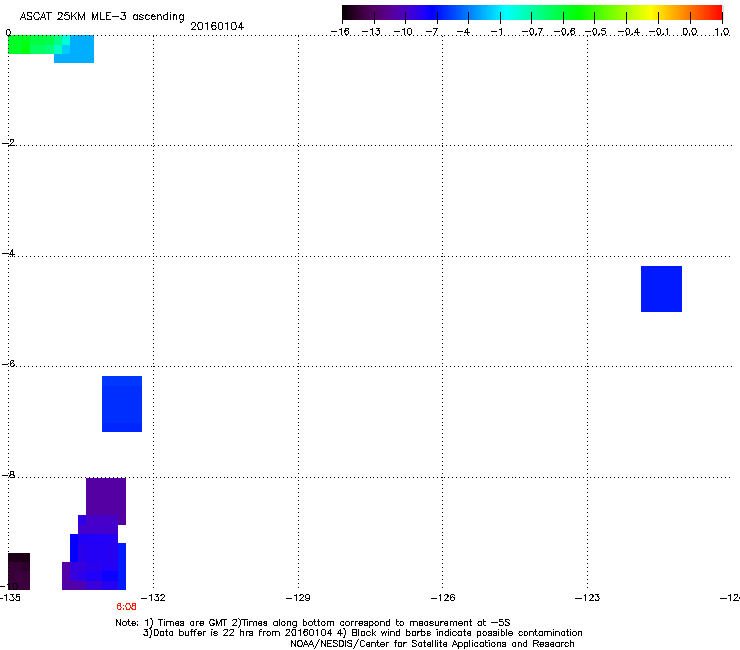This screenshot has width=740, height=650.
Task: Click longitude axis label -126
Action: (x=443, y=598)
